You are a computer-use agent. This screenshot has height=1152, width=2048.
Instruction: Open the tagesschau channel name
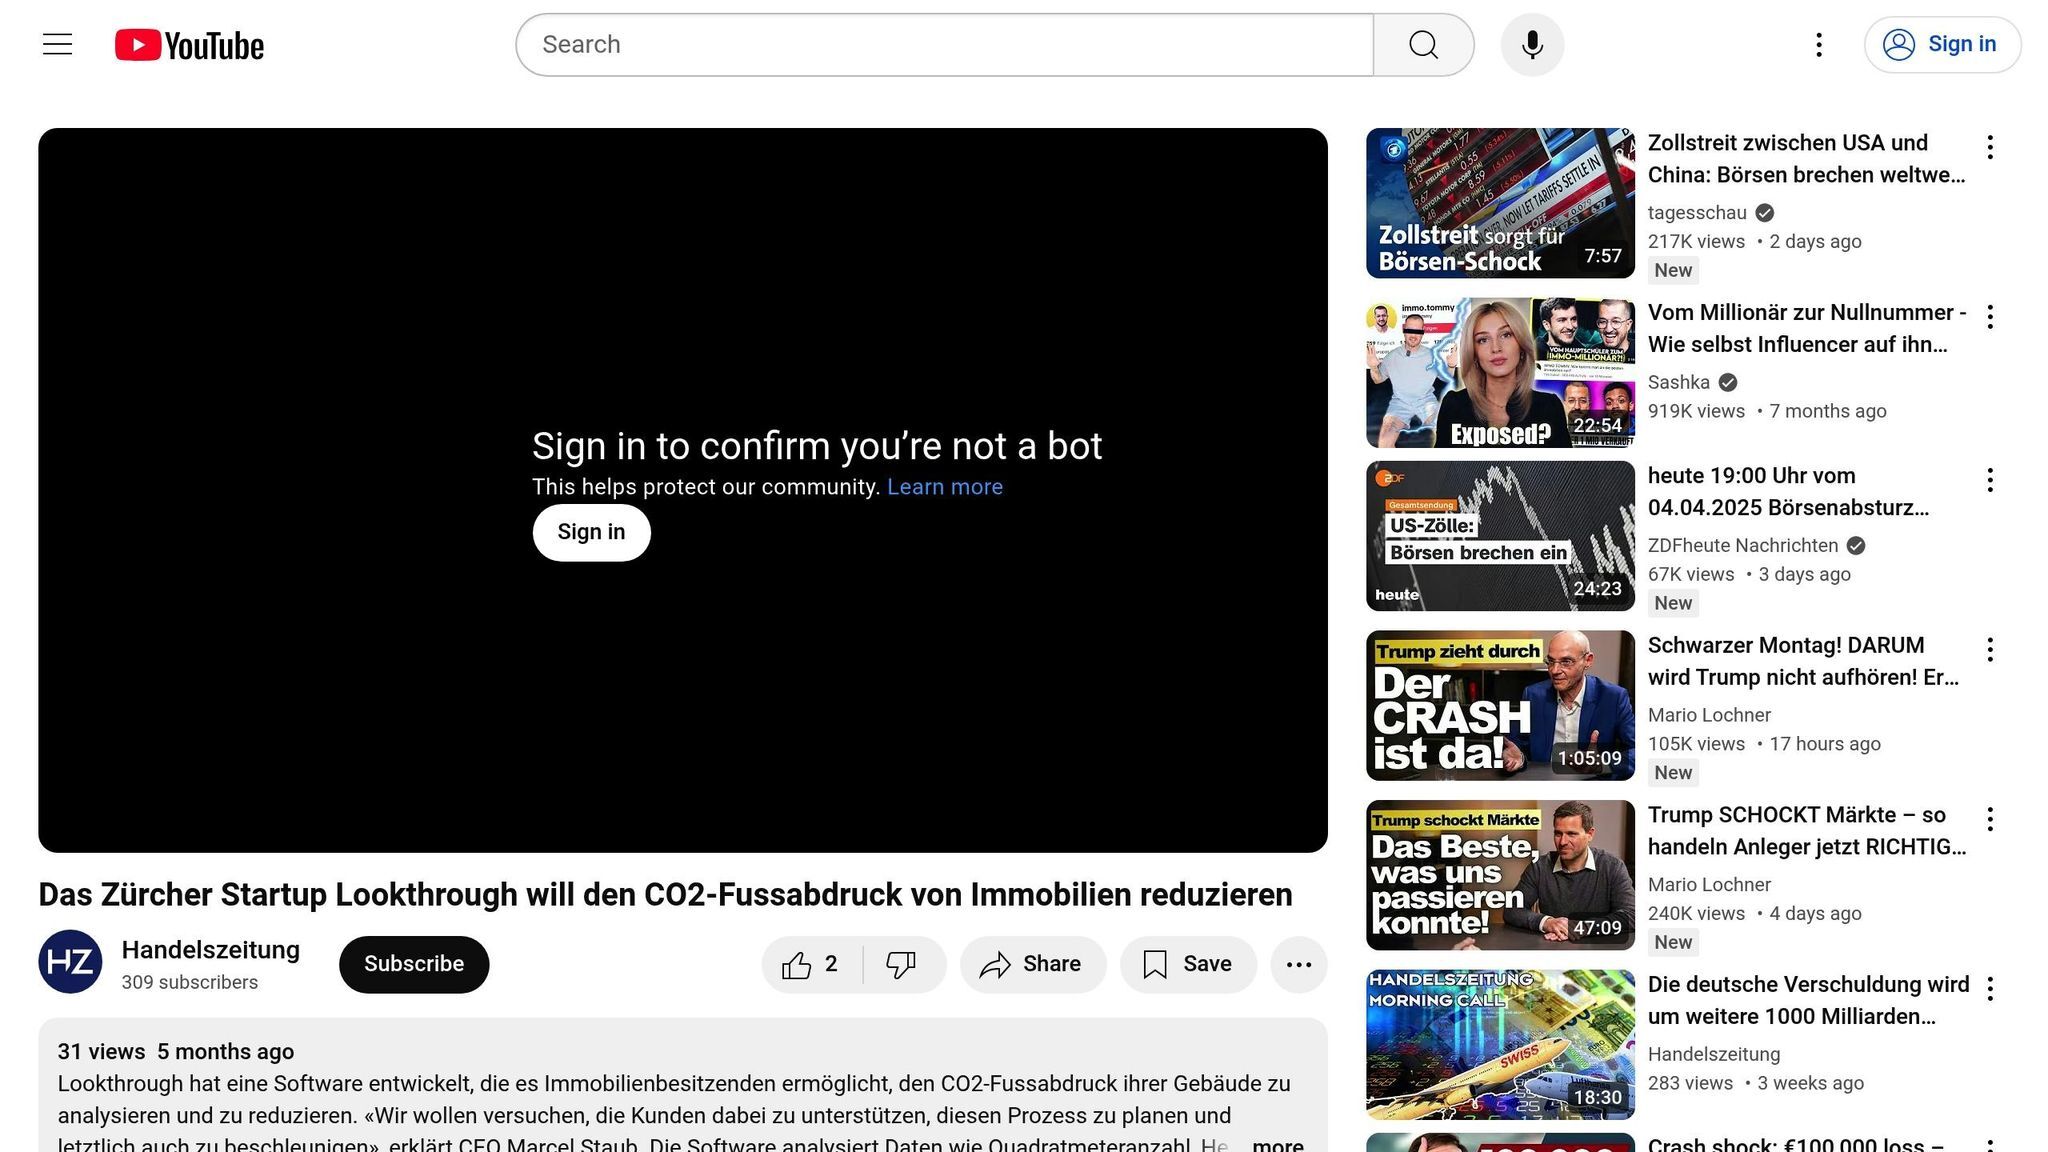tap(1697, 213)
